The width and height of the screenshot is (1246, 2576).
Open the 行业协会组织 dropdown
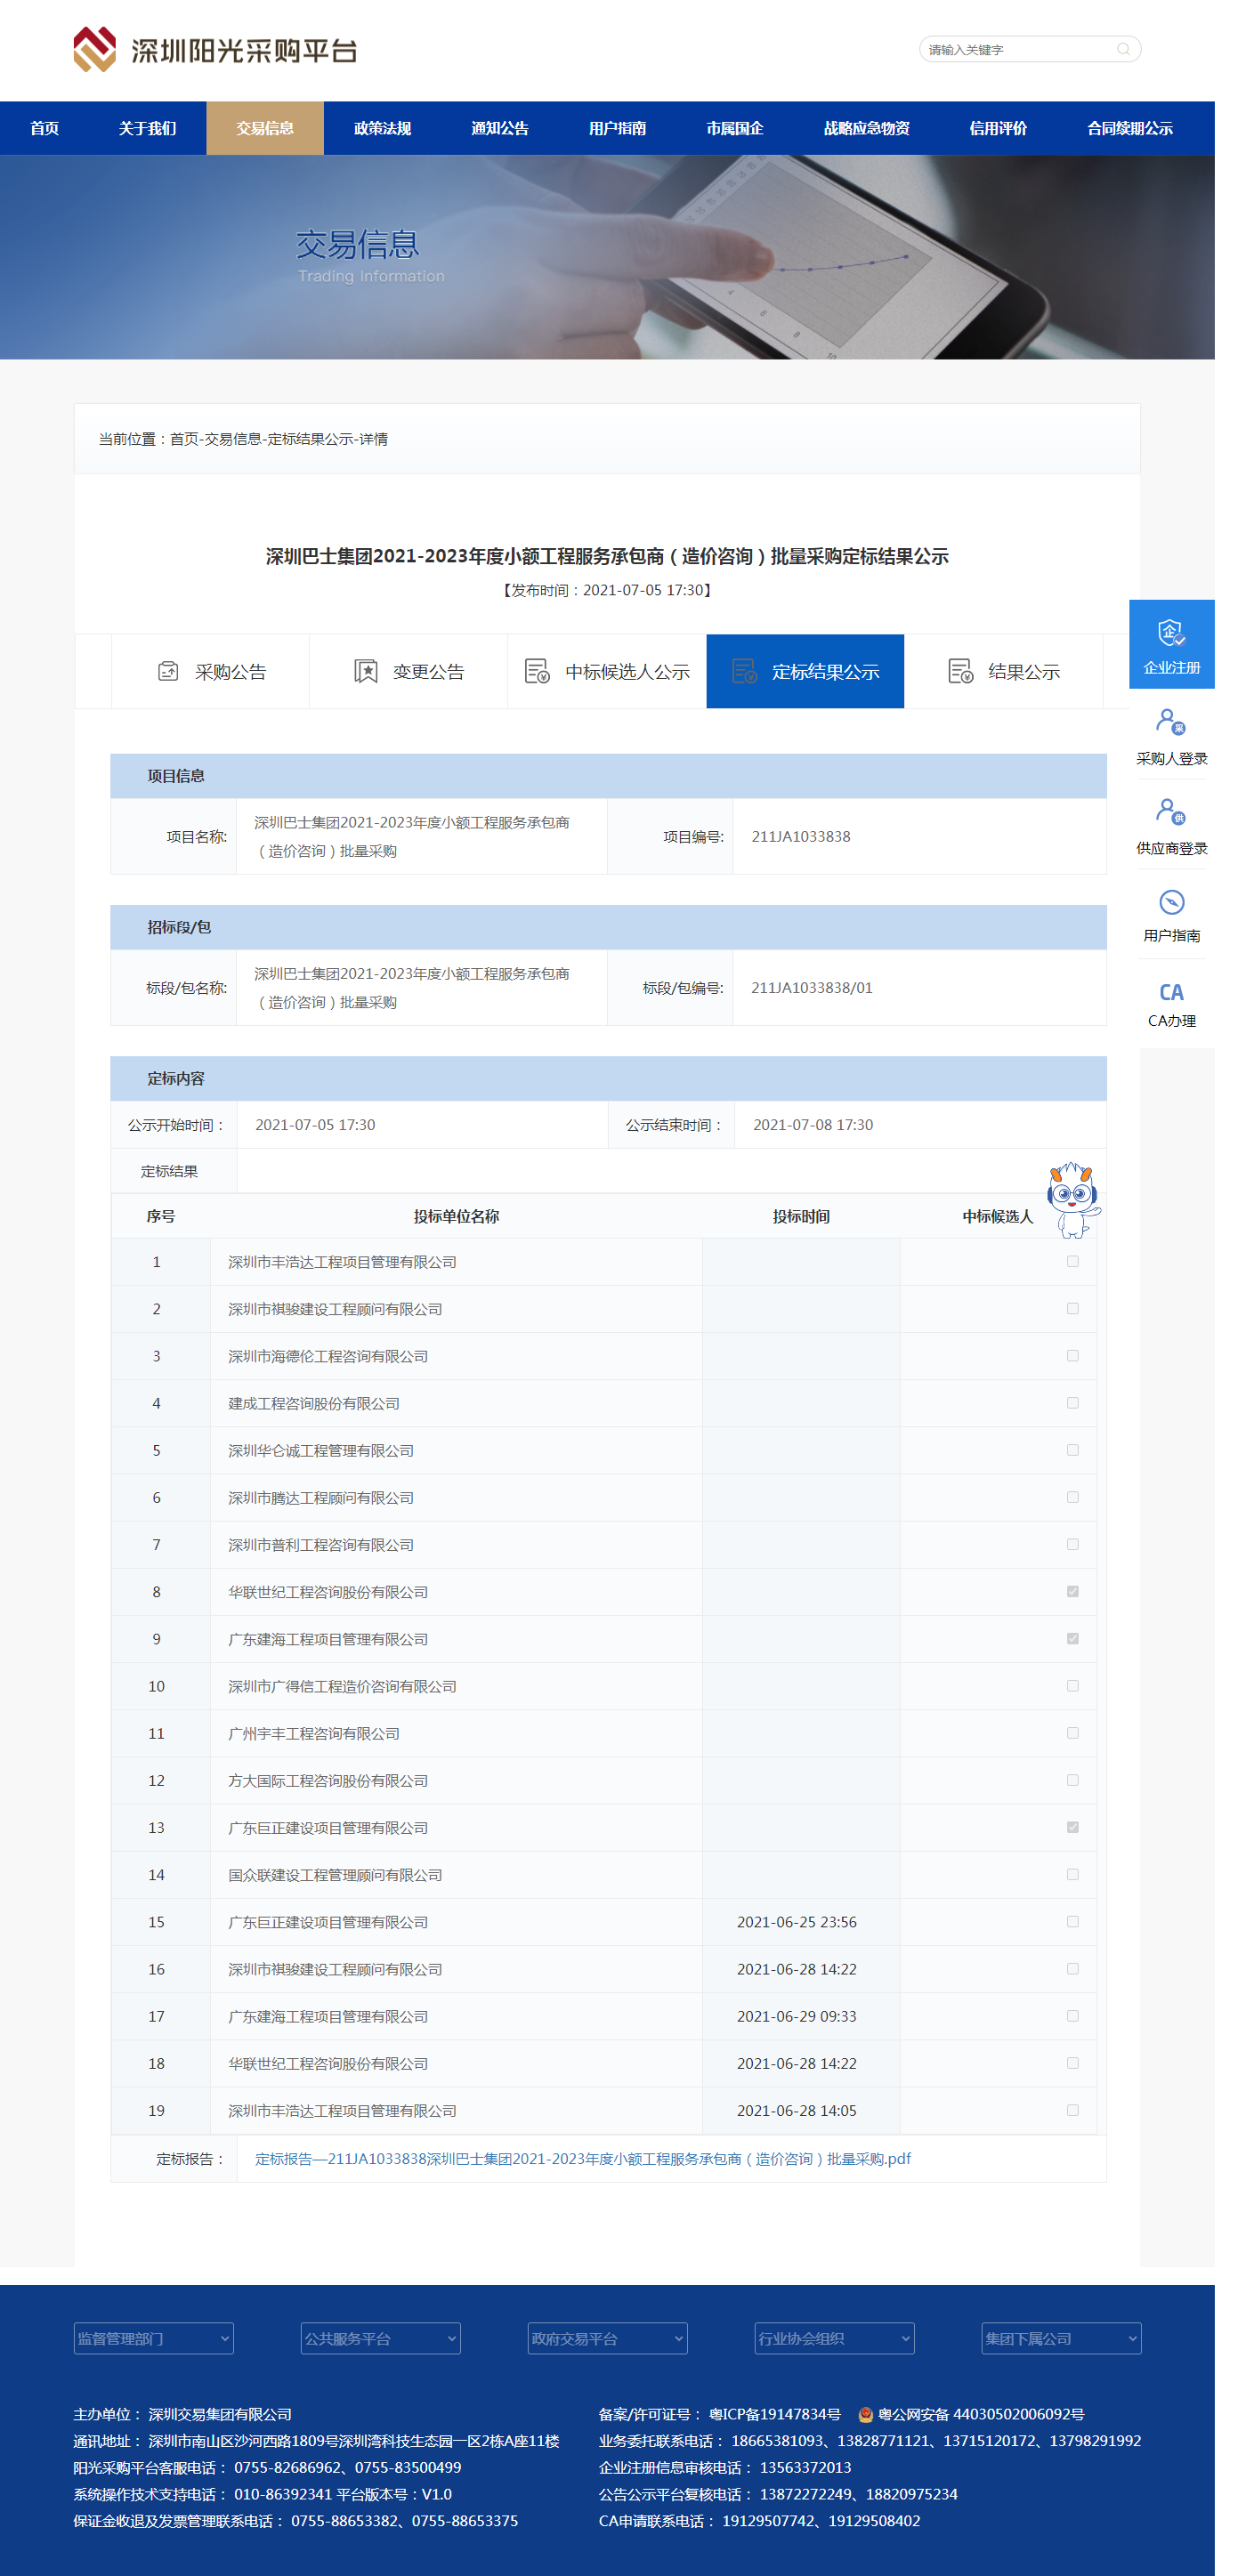[834, 2338]
